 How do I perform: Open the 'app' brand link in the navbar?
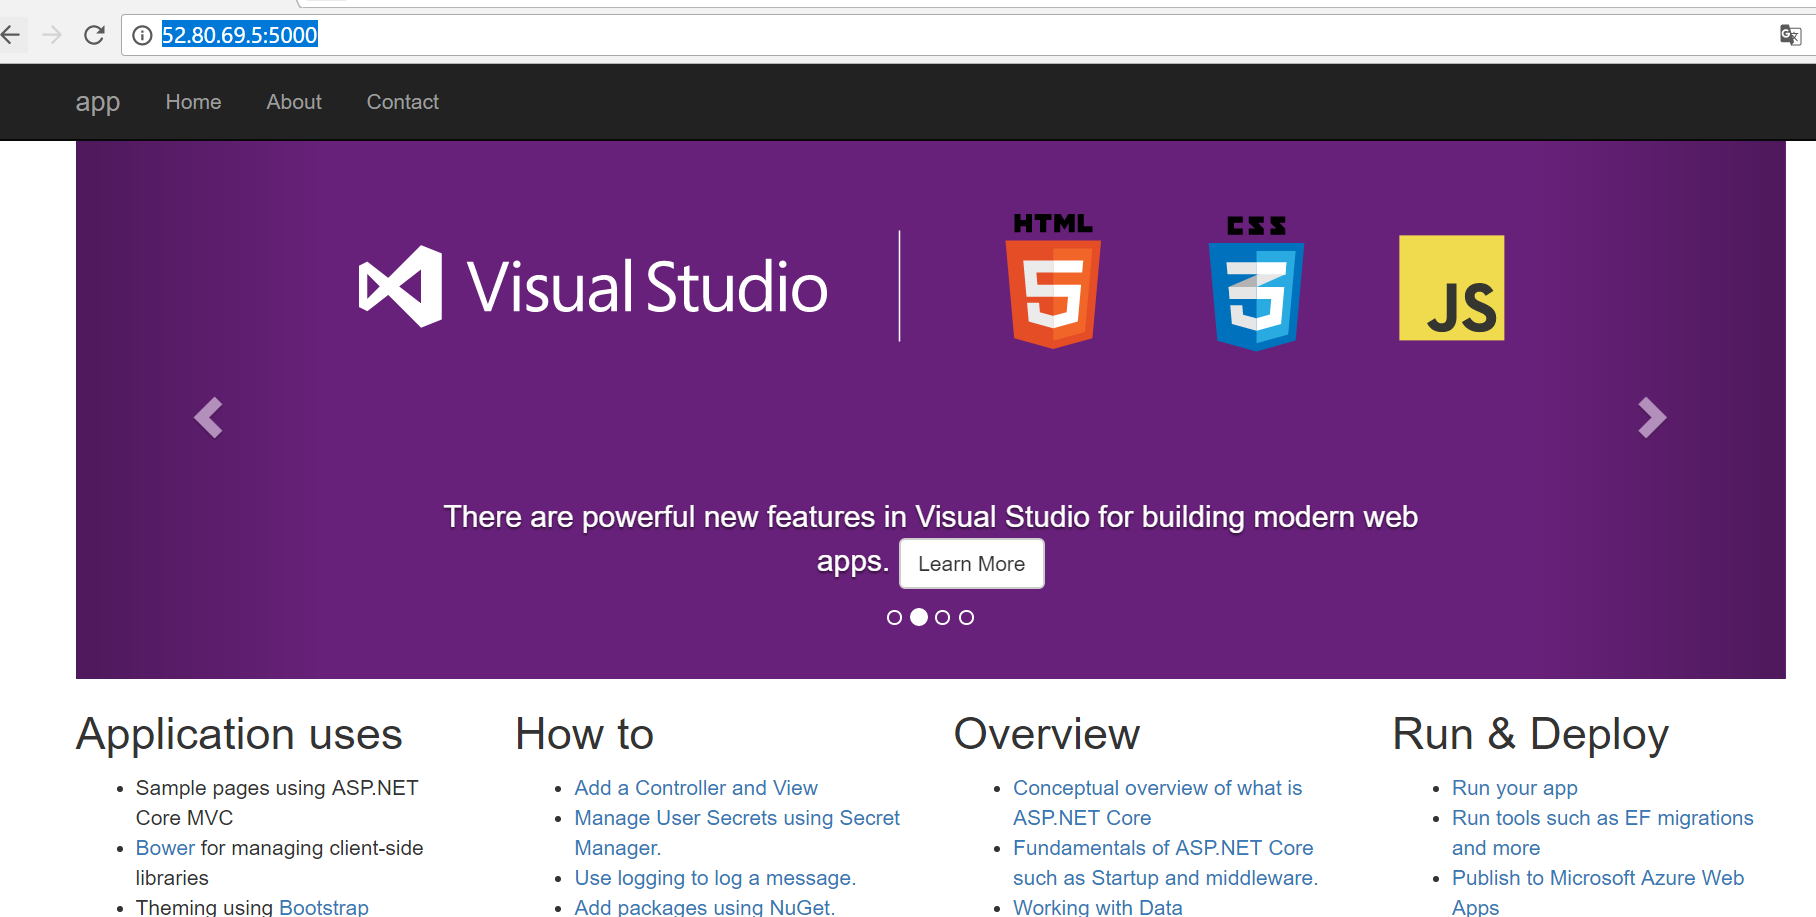[98, 102]
